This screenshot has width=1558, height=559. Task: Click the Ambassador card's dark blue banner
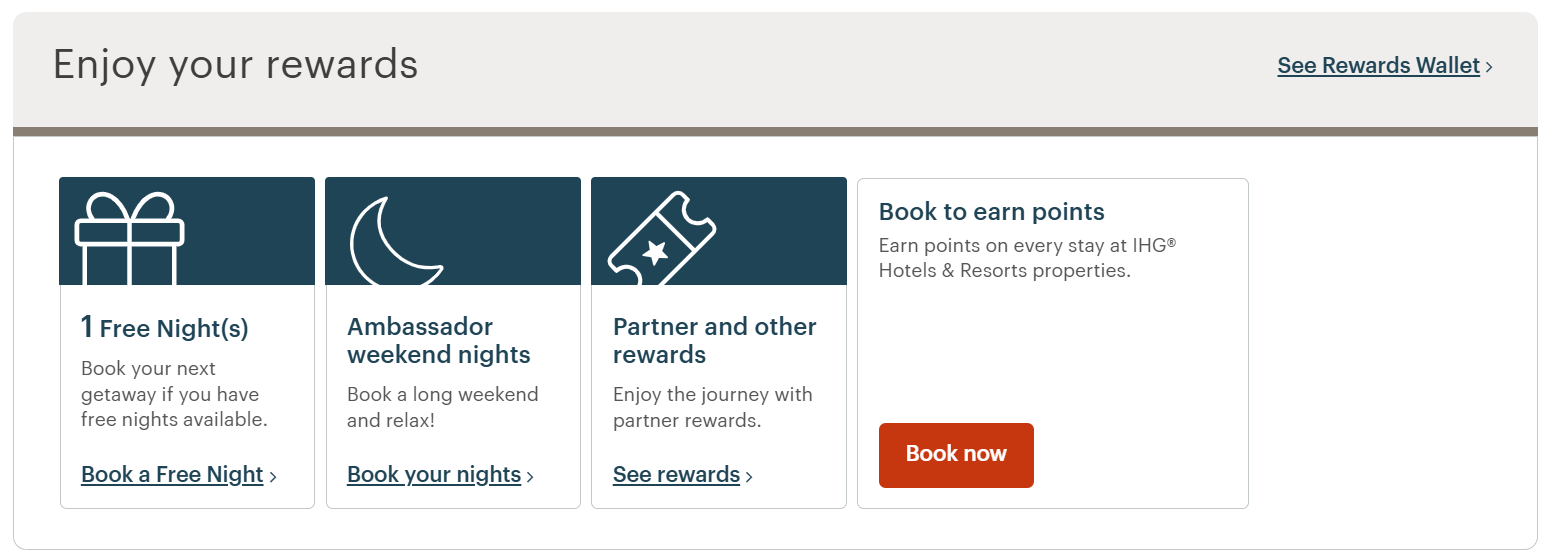point(453,231)
